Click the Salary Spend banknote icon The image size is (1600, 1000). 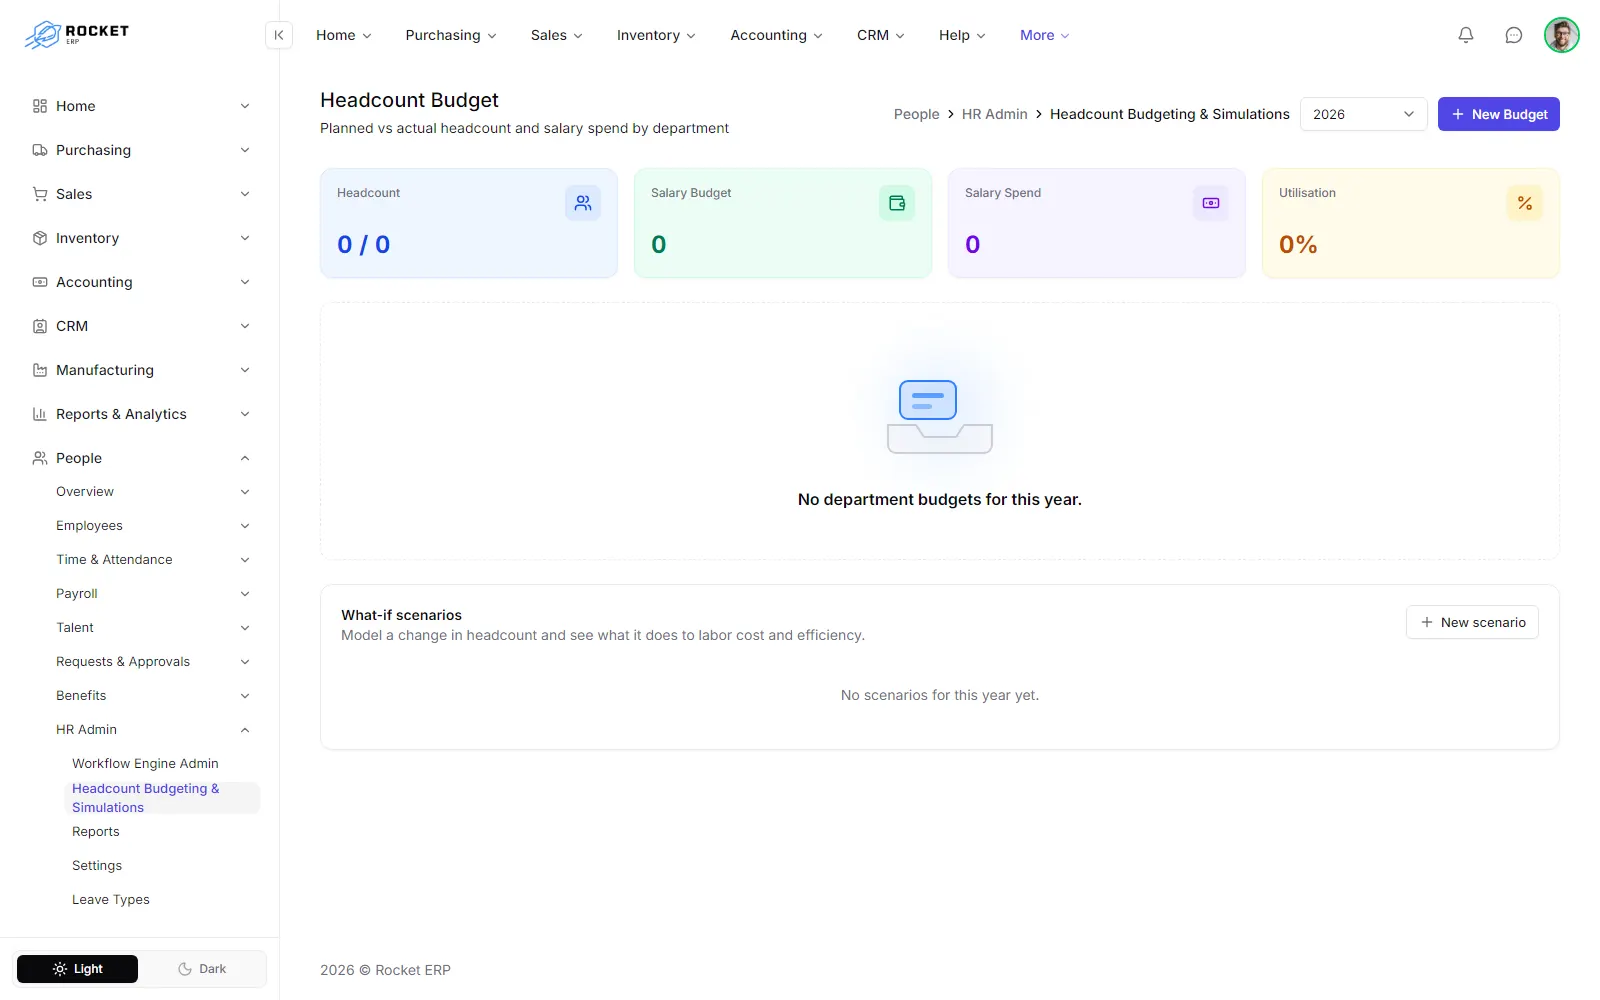pyautogui.click(x=1211, y=203)
